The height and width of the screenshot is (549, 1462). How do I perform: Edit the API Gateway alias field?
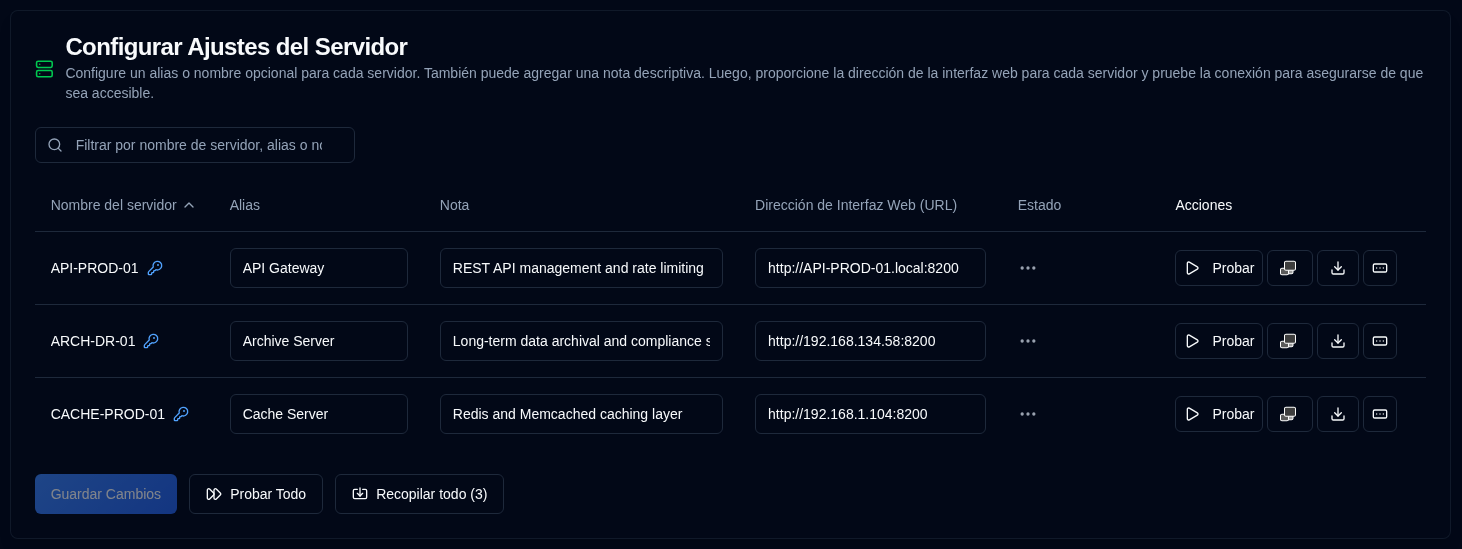[x=319, y=268]
